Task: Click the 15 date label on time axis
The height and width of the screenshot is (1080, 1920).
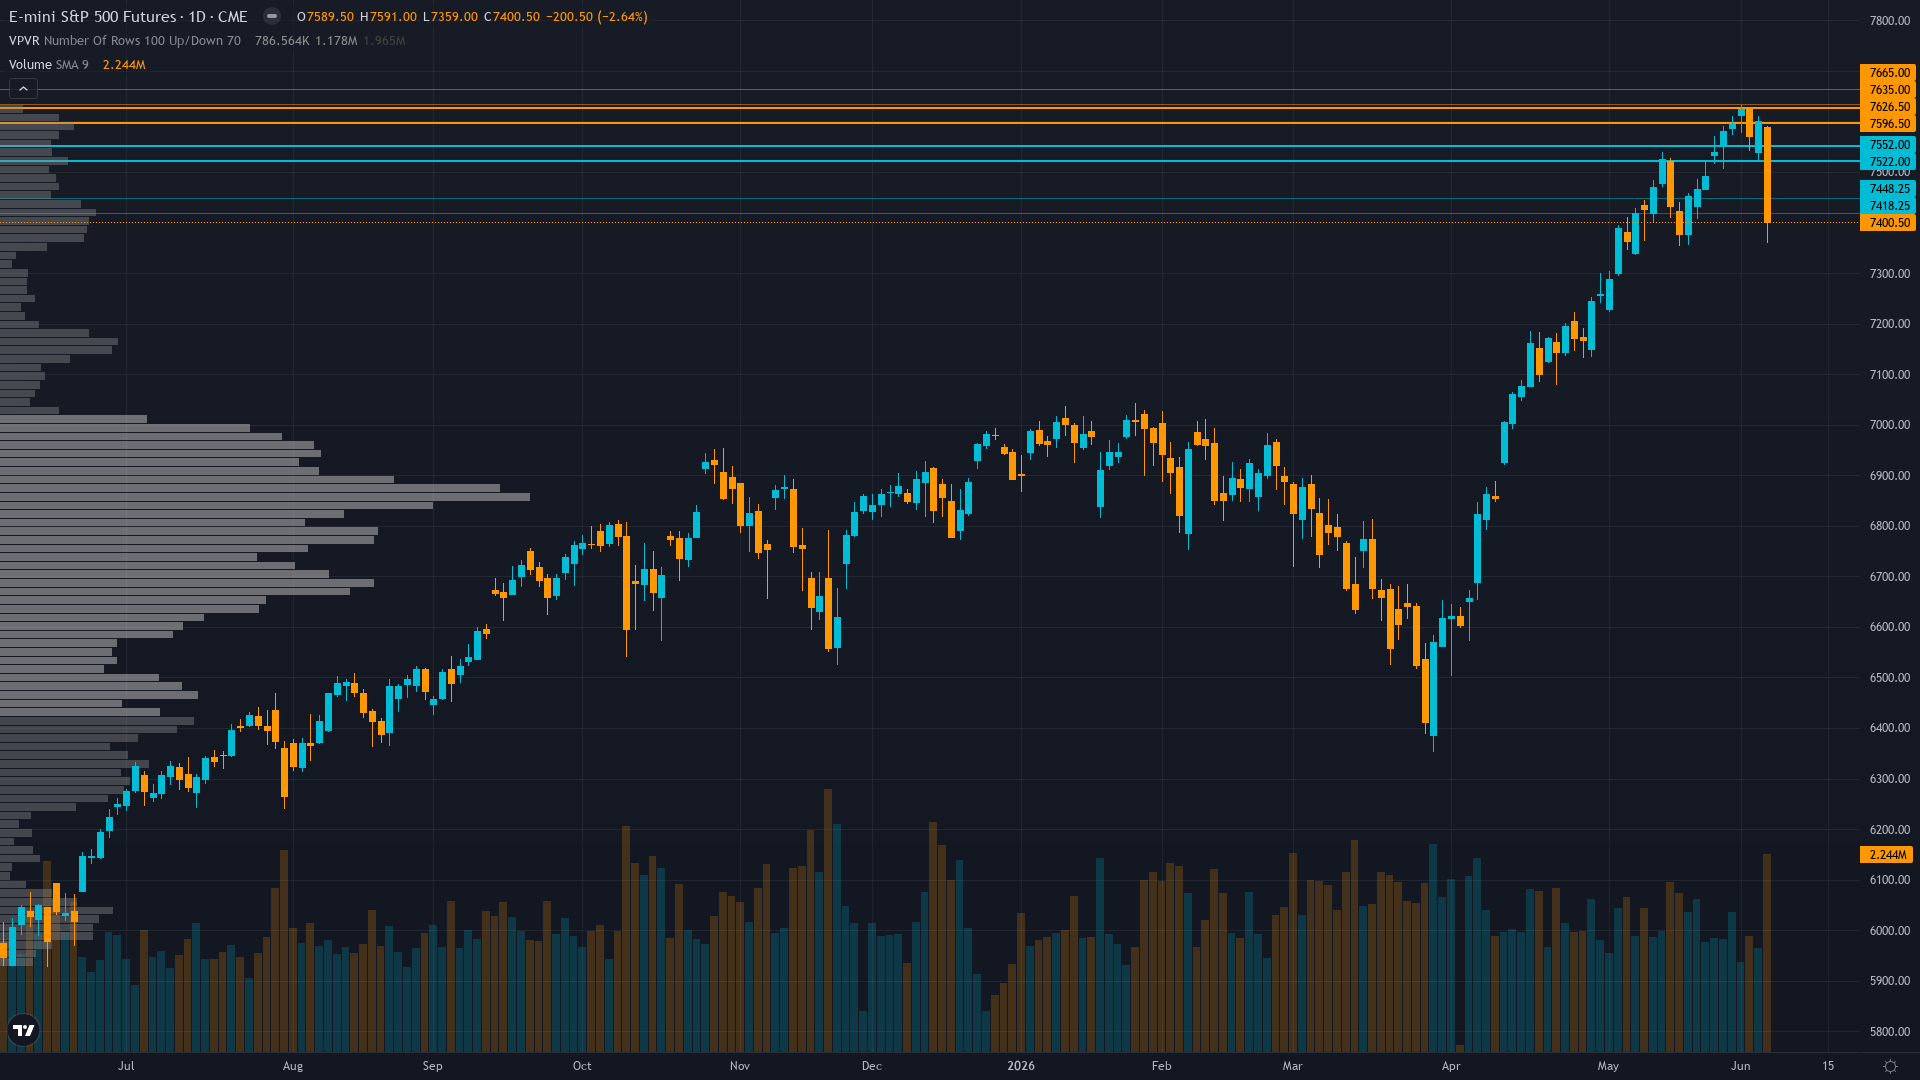Action: tap(1828, 1066)
